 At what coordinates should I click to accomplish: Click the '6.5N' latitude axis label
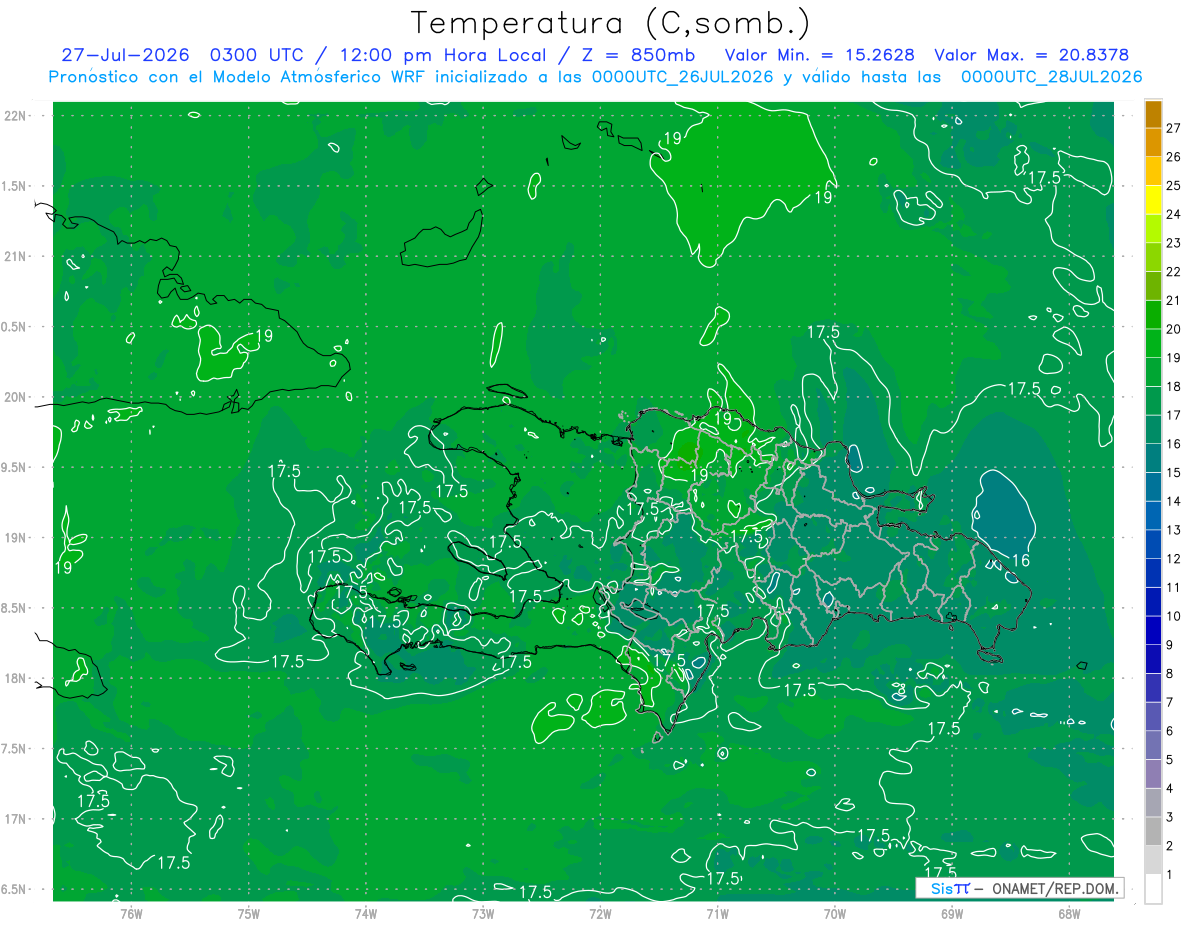(15, 890)
